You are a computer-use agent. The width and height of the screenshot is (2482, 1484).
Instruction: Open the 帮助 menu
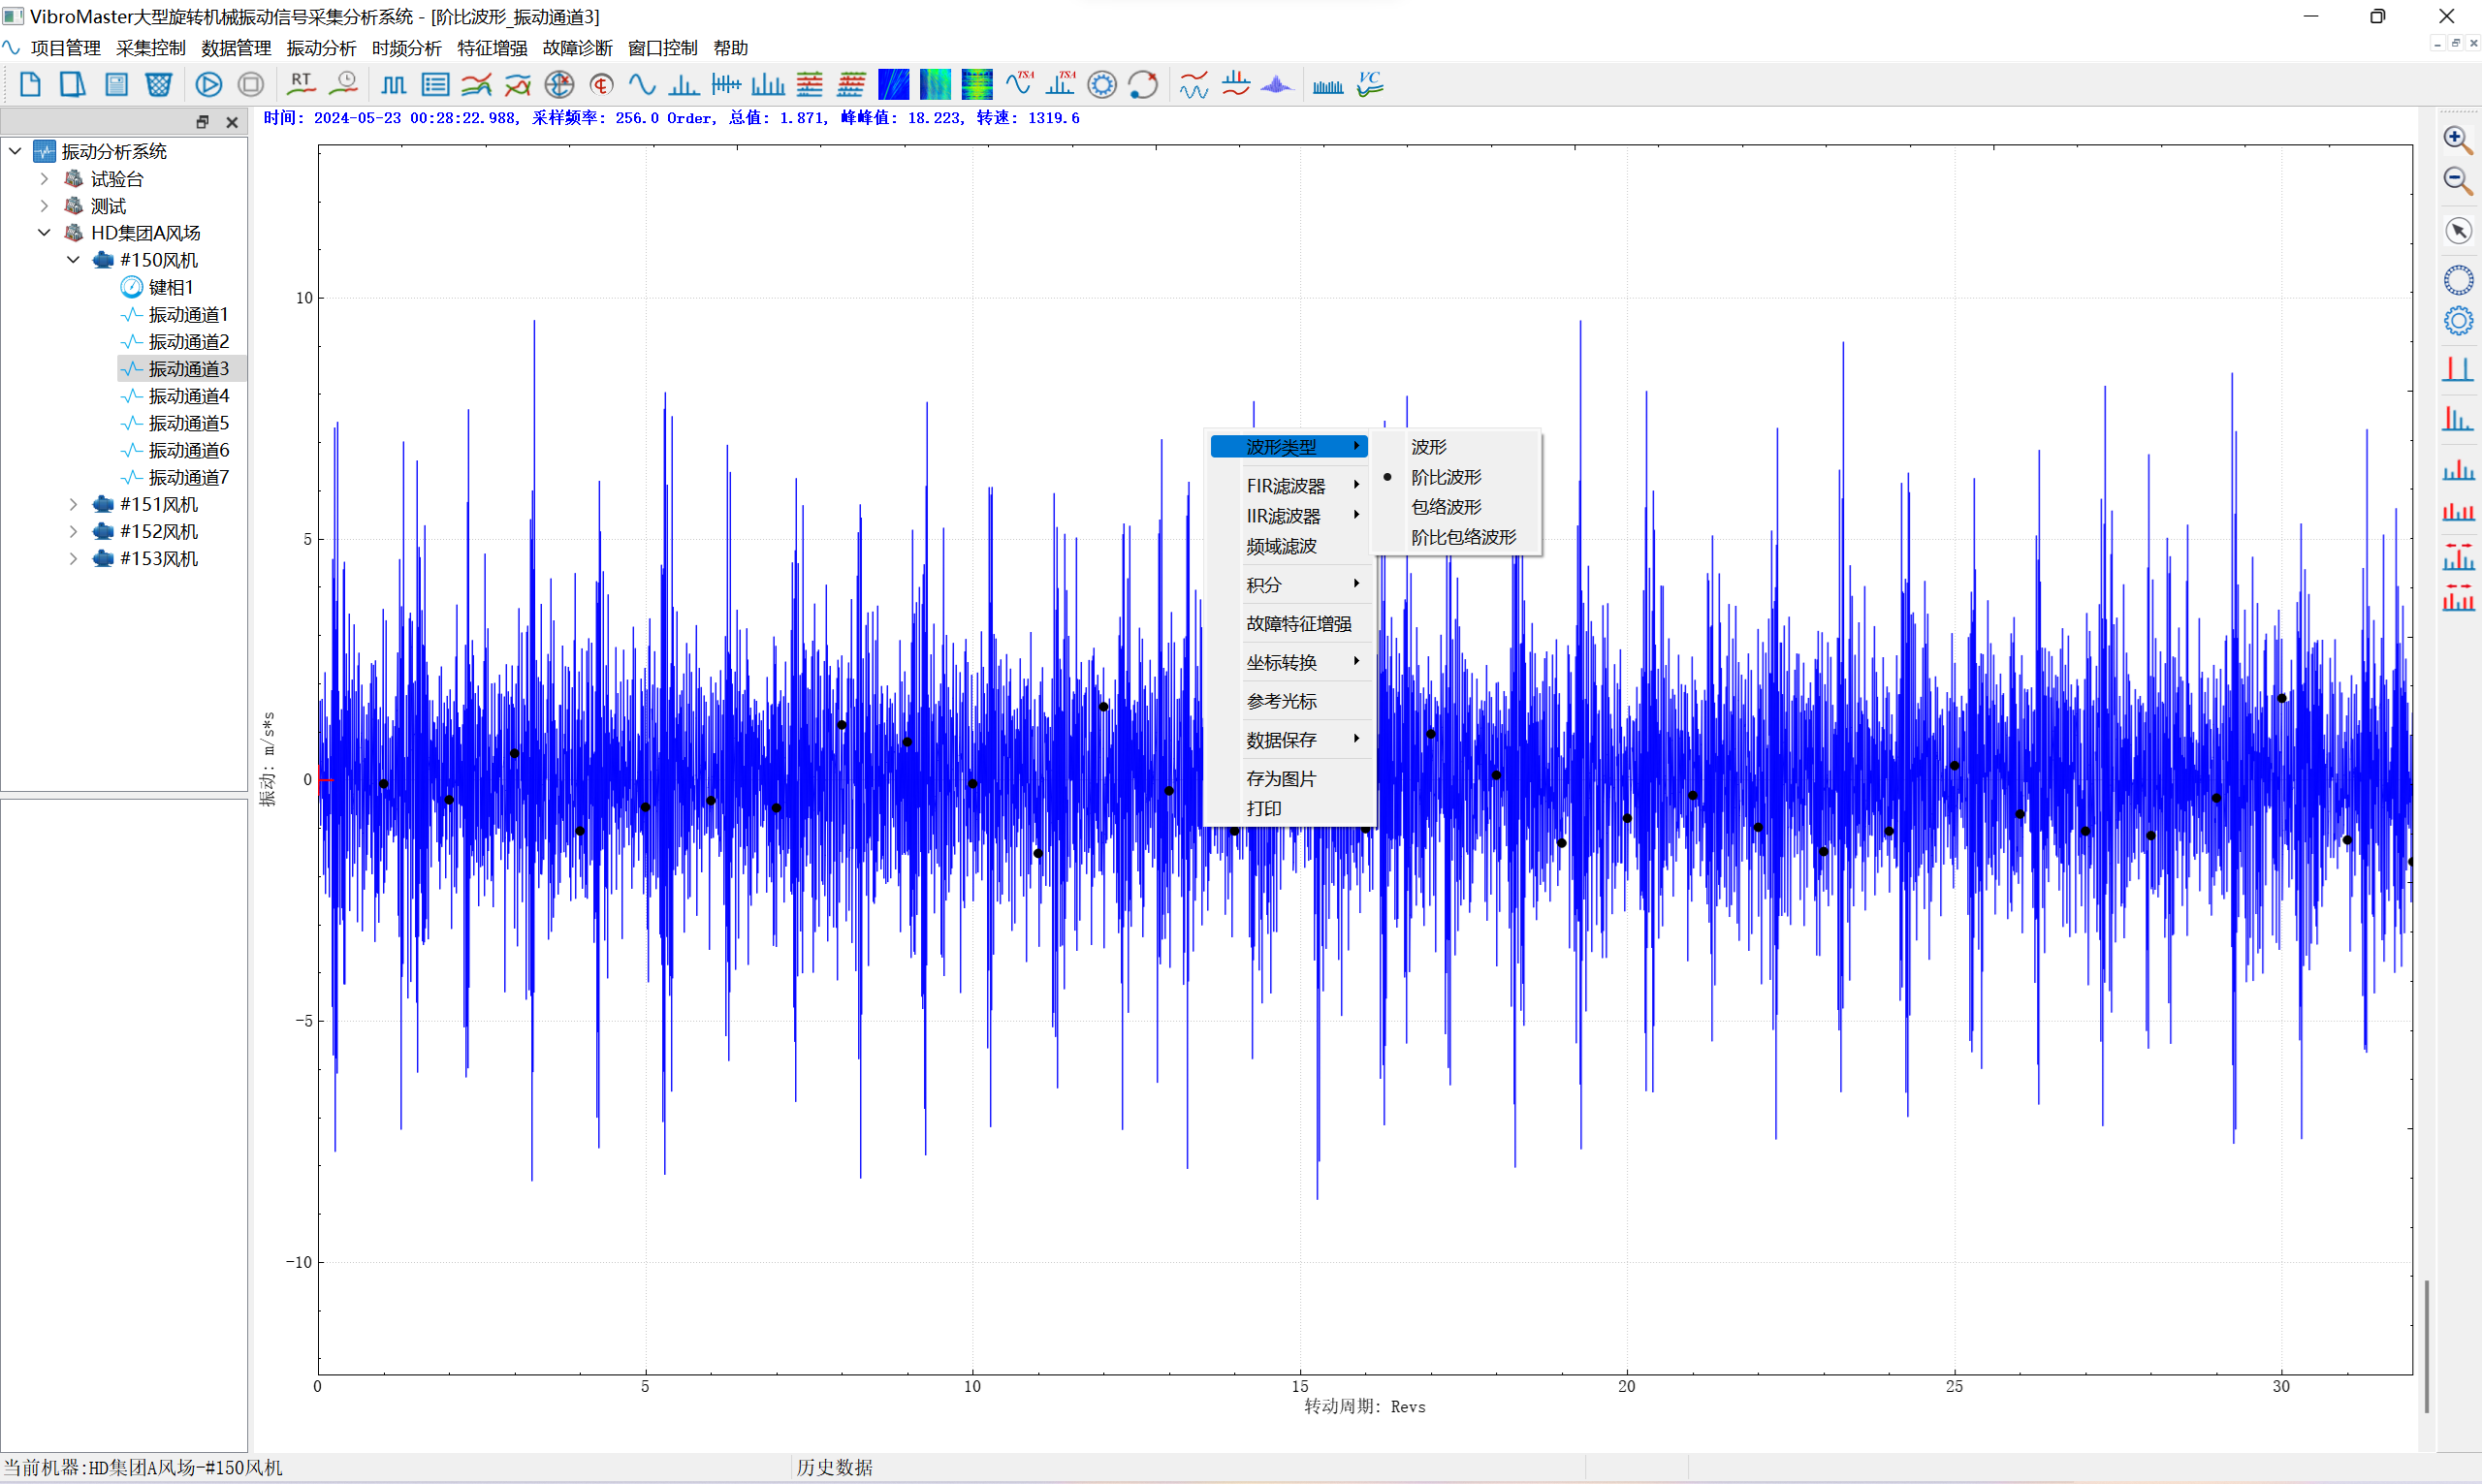(730, 48)
